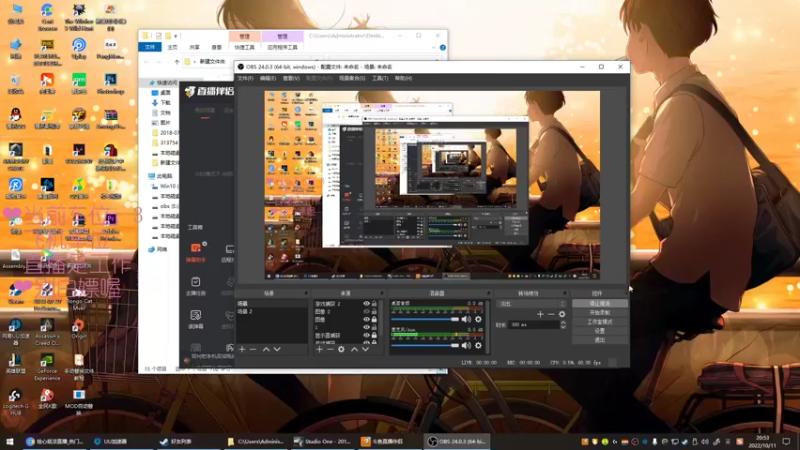Screen dimensions: 800x450
Task: Select 网络 in File Explorer navigation tree
Action: (162, 249)
